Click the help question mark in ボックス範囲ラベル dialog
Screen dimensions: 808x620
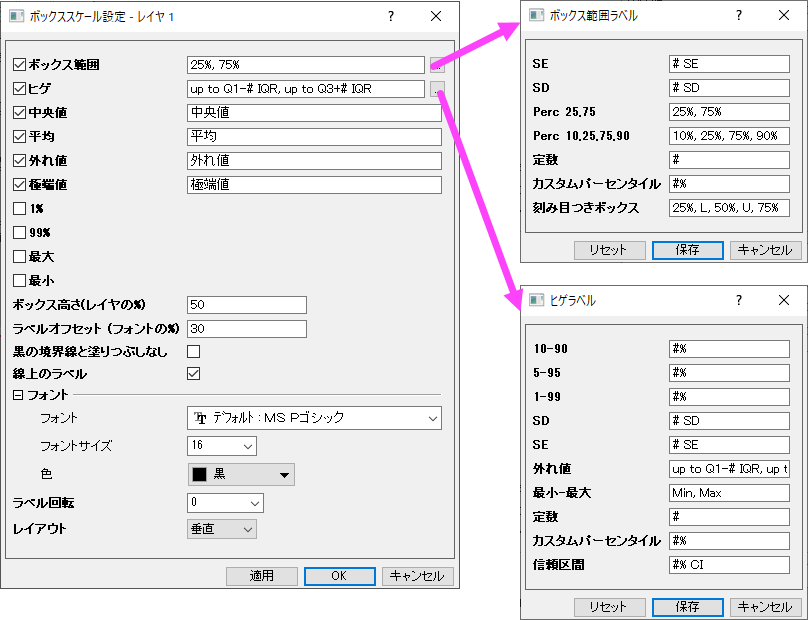(739, 15)
